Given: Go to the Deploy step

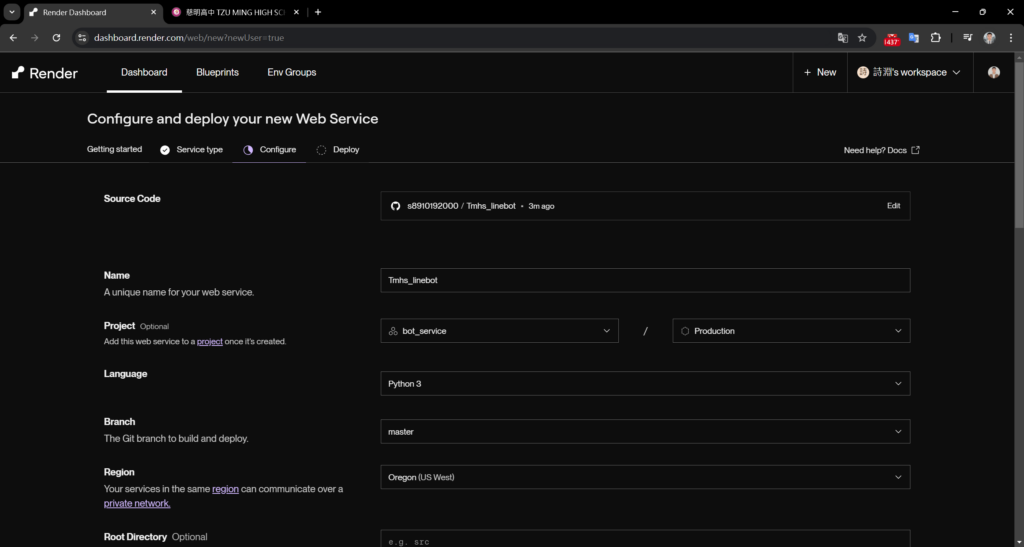Looking at the screenshot, I should [338, 149].
